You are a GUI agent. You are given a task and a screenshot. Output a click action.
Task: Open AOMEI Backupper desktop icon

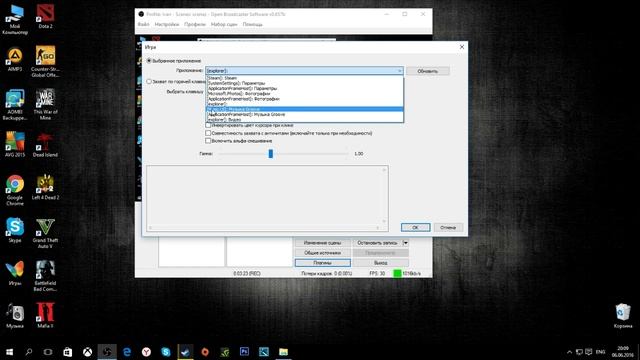point(15,104)
